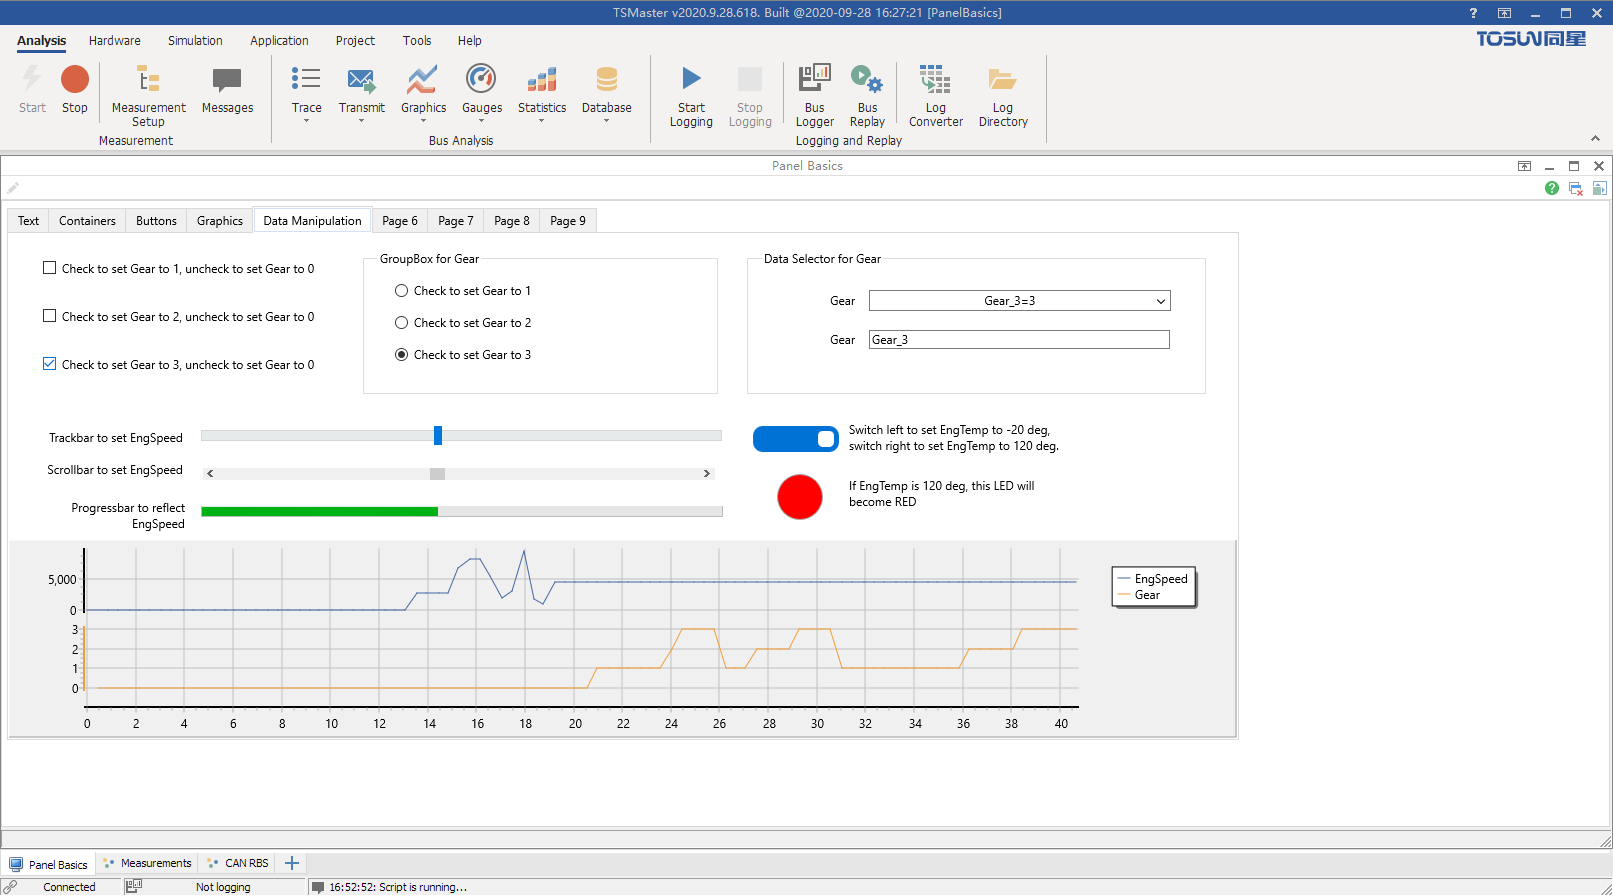The height and width of the screenshot is (896, 1613).
Task: Open the Application ribbon tab
Action: [x=279, y=41]
